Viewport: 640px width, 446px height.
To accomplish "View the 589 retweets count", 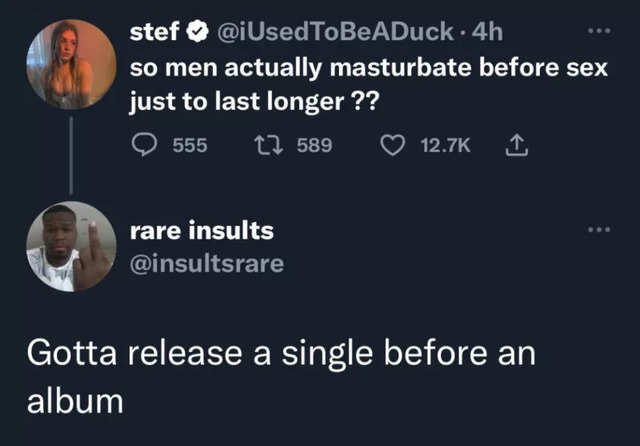I will coord(314,146).
